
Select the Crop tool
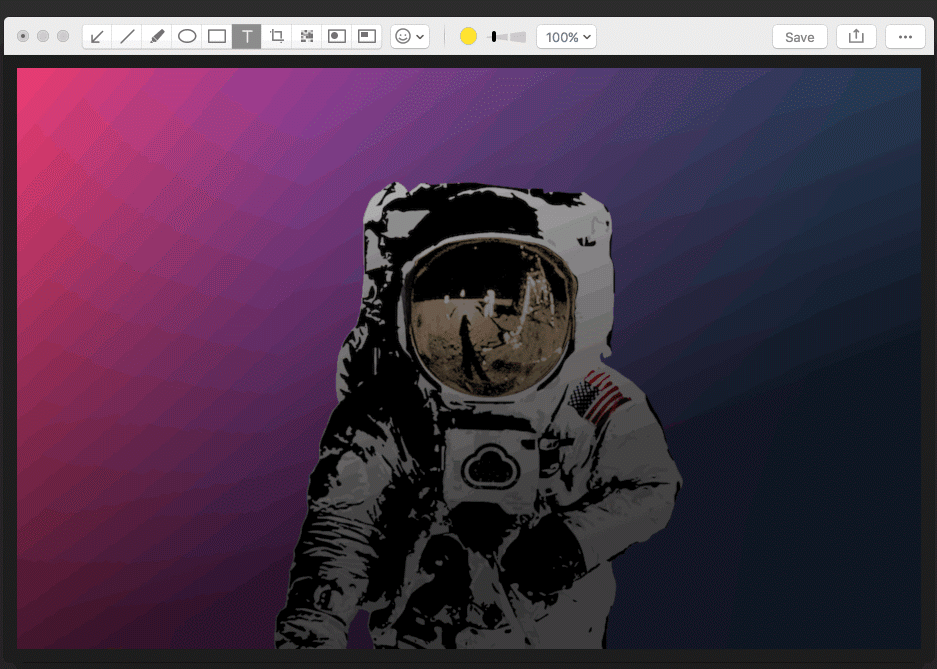[277, 37]
